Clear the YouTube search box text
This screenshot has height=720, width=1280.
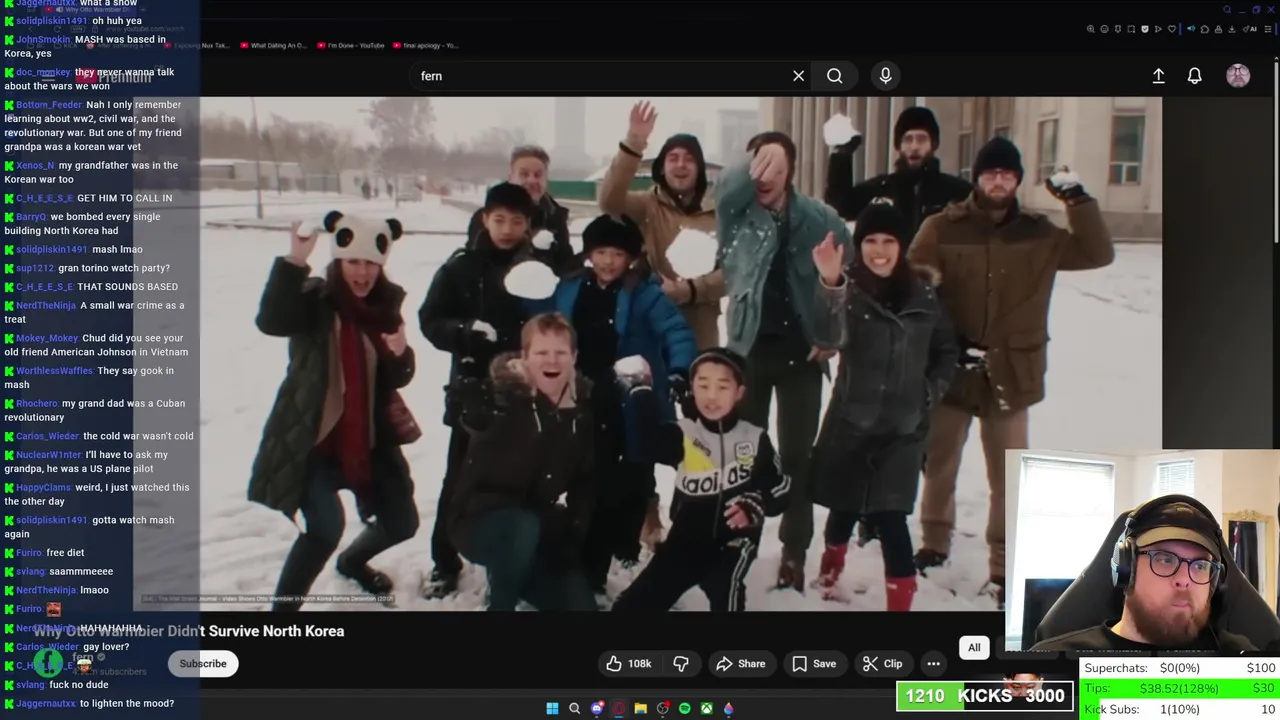pyautogui.click(x=798, y=76)
